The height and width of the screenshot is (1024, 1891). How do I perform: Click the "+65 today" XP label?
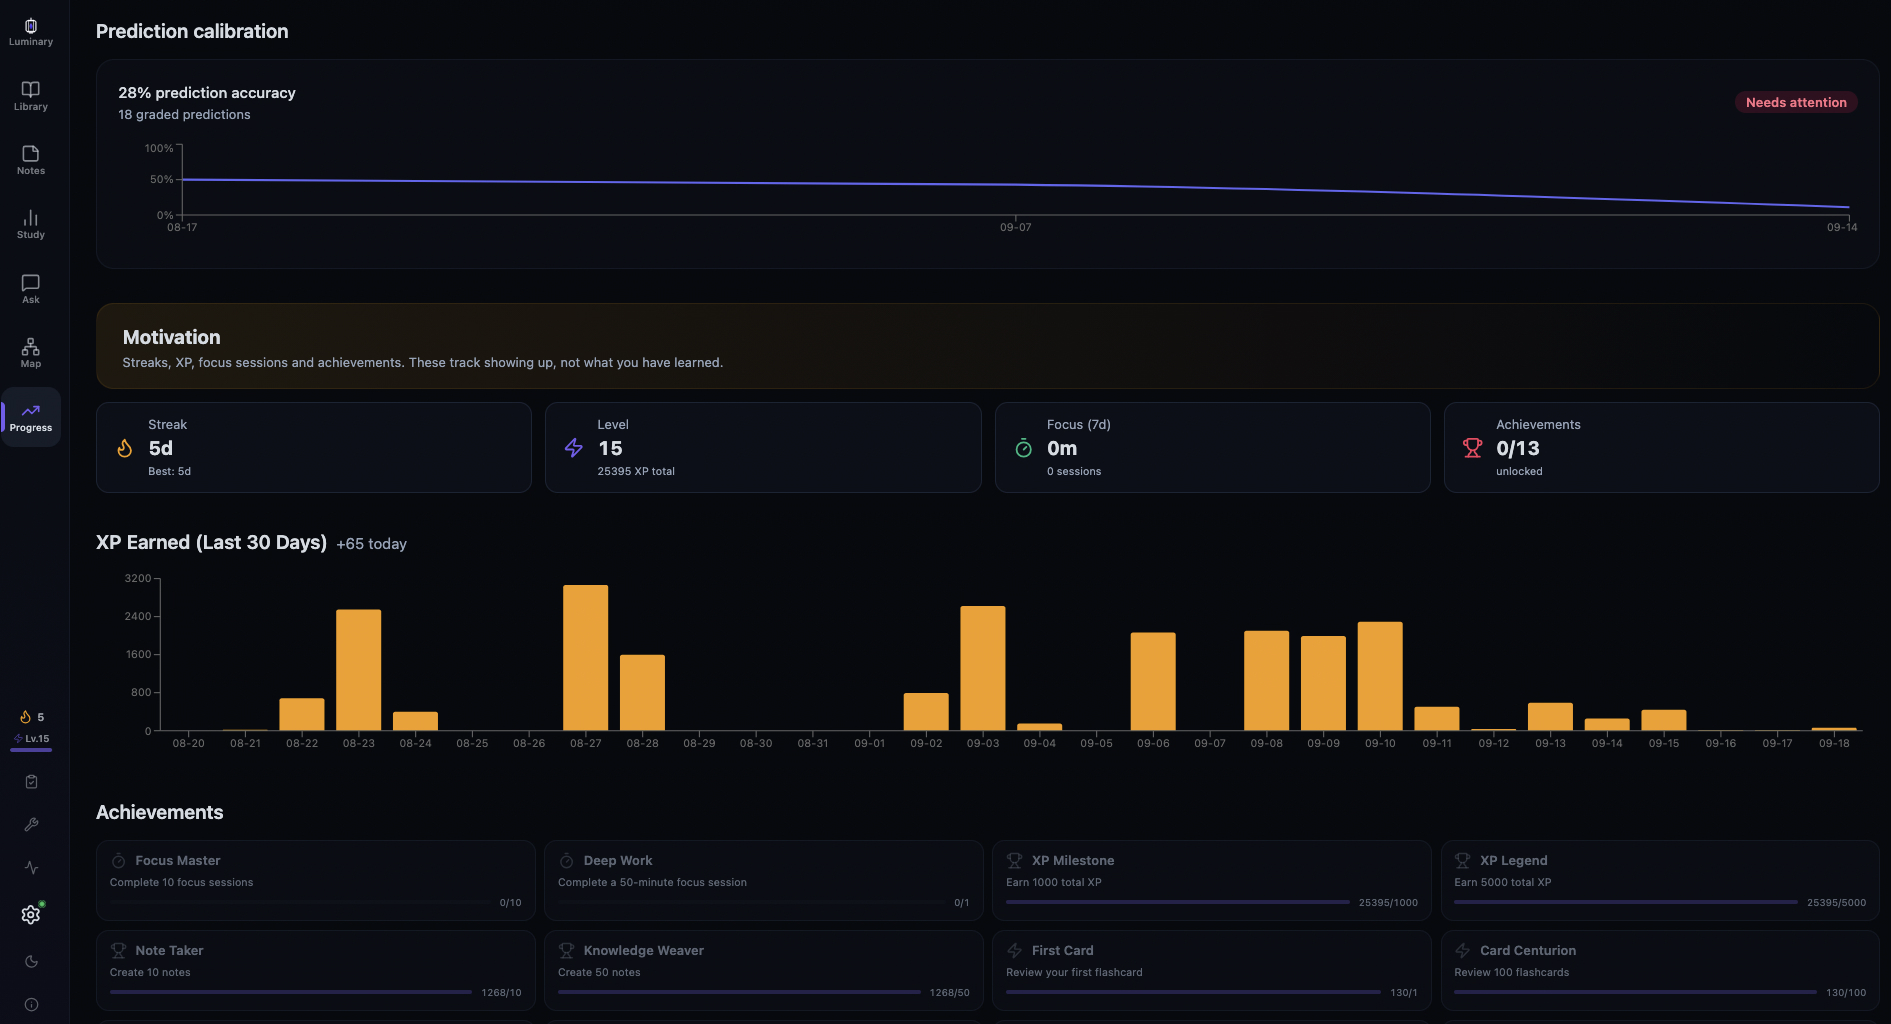pos(371,544)
